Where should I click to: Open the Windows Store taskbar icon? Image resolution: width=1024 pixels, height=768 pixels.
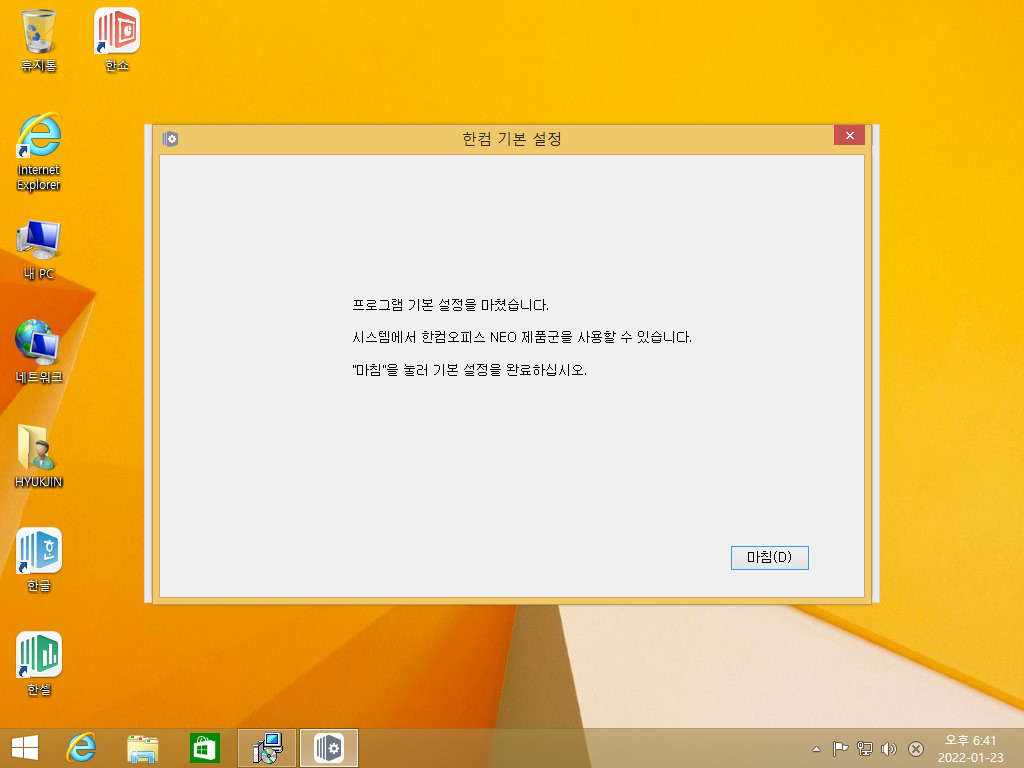204,748
